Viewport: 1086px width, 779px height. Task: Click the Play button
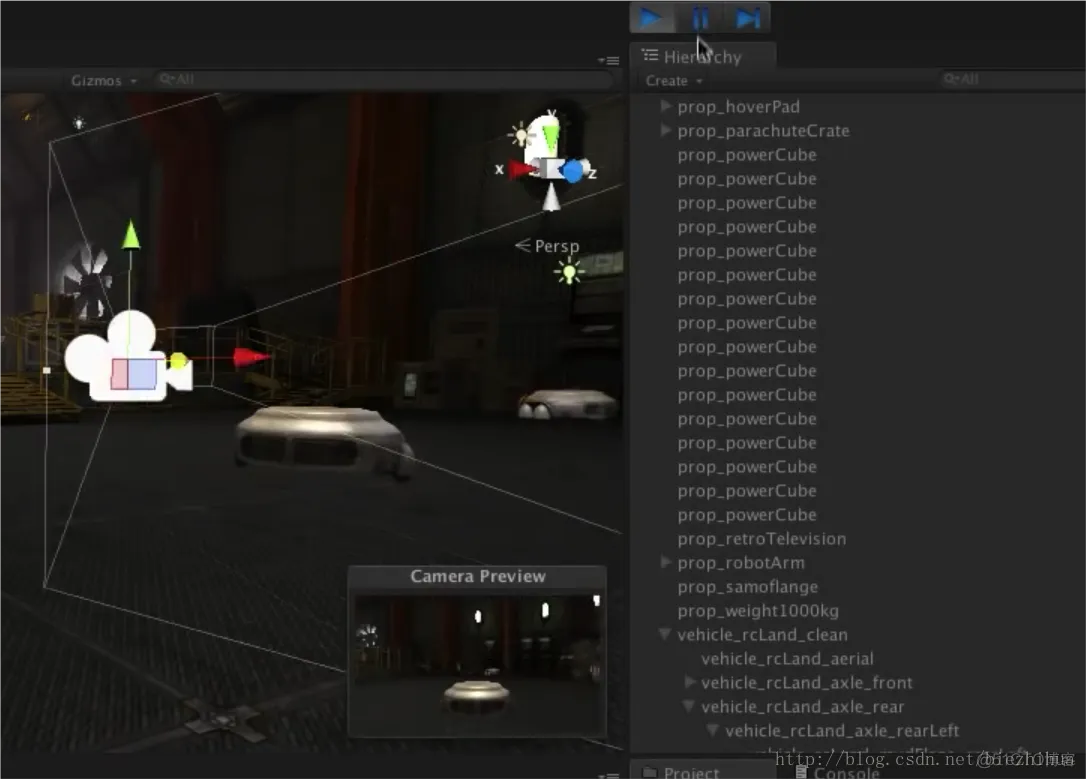pyautogui.click(x=651, y=18)
